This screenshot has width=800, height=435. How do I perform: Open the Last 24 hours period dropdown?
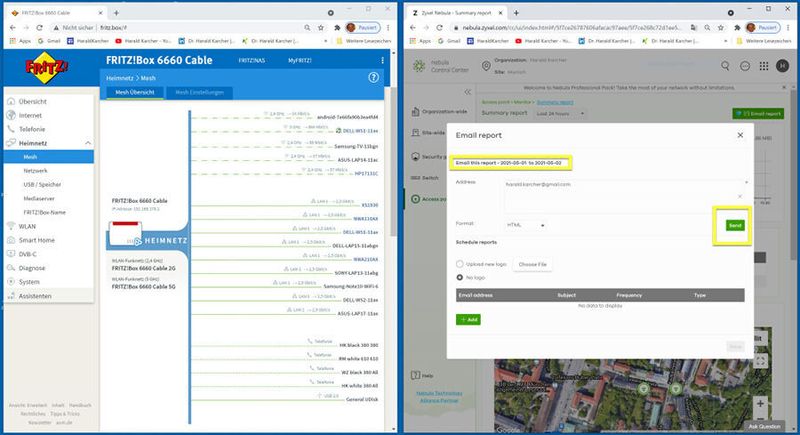[x=560, y=113]
